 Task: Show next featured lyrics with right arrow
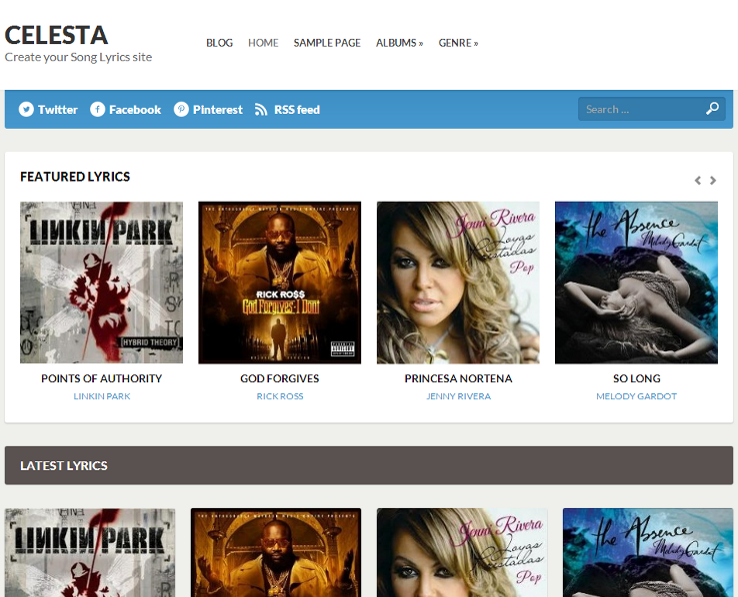(x=713, y=181)
